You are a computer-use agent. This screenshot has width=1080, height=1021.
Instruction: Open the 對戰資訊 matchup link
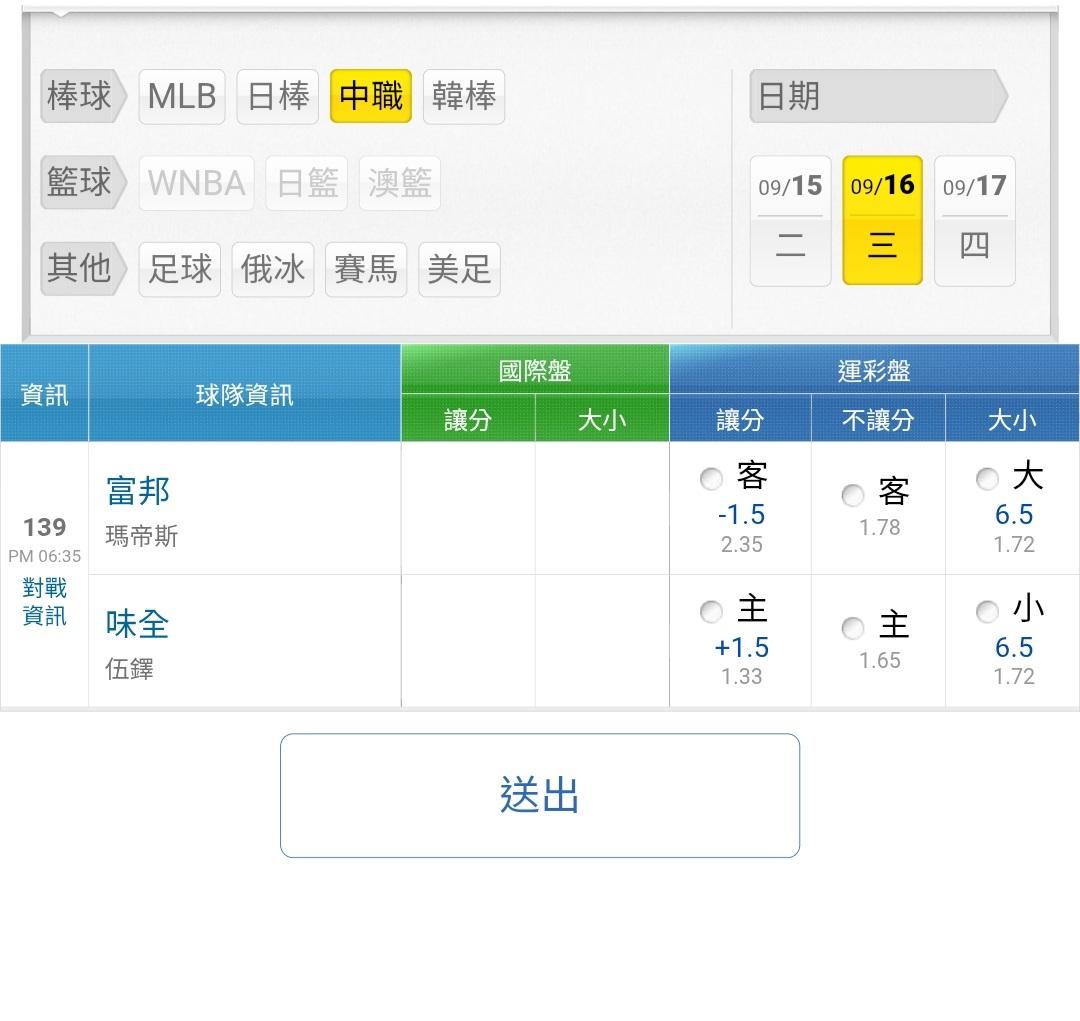click(45, 602)
